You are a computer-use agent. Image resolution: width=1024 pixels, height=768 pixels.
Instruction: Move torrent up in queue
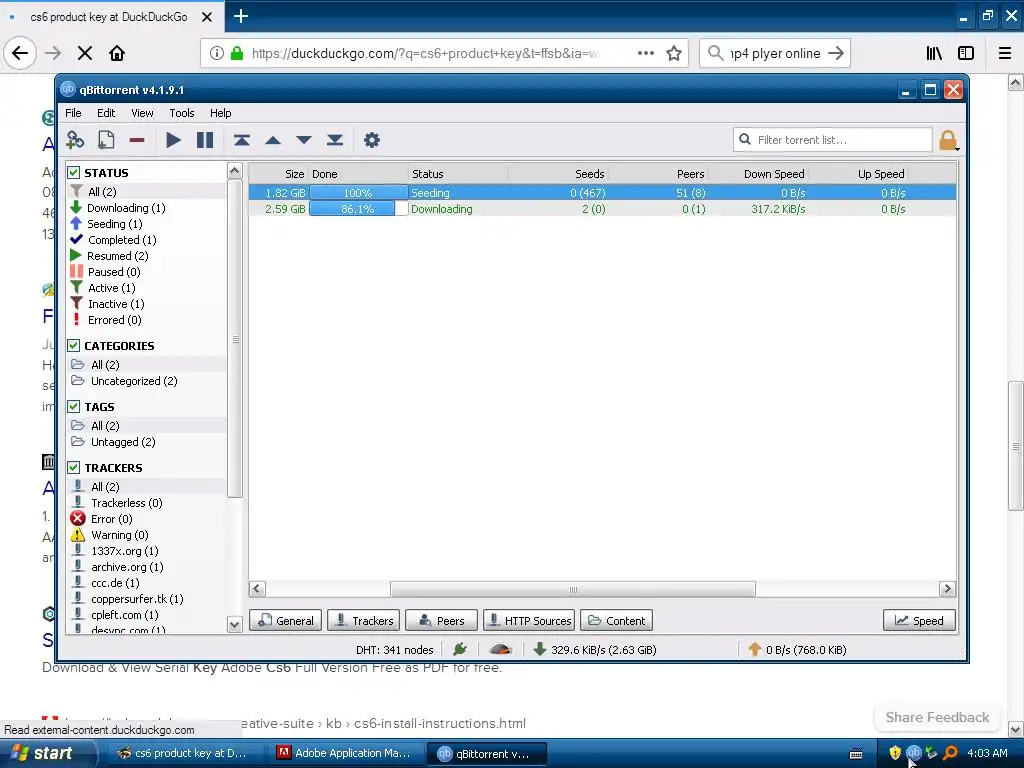coord(273,140)
